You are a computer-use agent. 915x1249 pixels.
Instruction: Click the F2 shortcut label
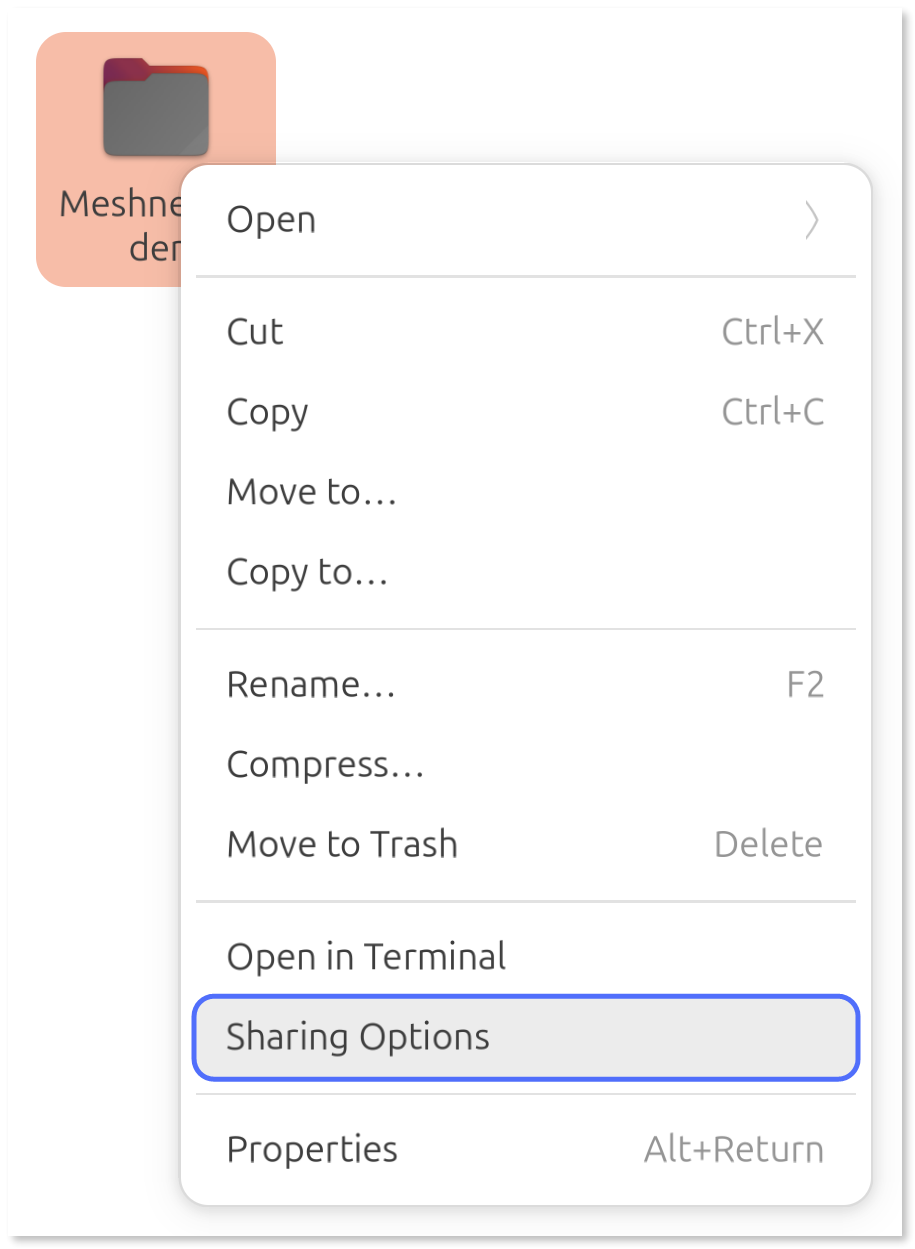(x=806, y=684)
